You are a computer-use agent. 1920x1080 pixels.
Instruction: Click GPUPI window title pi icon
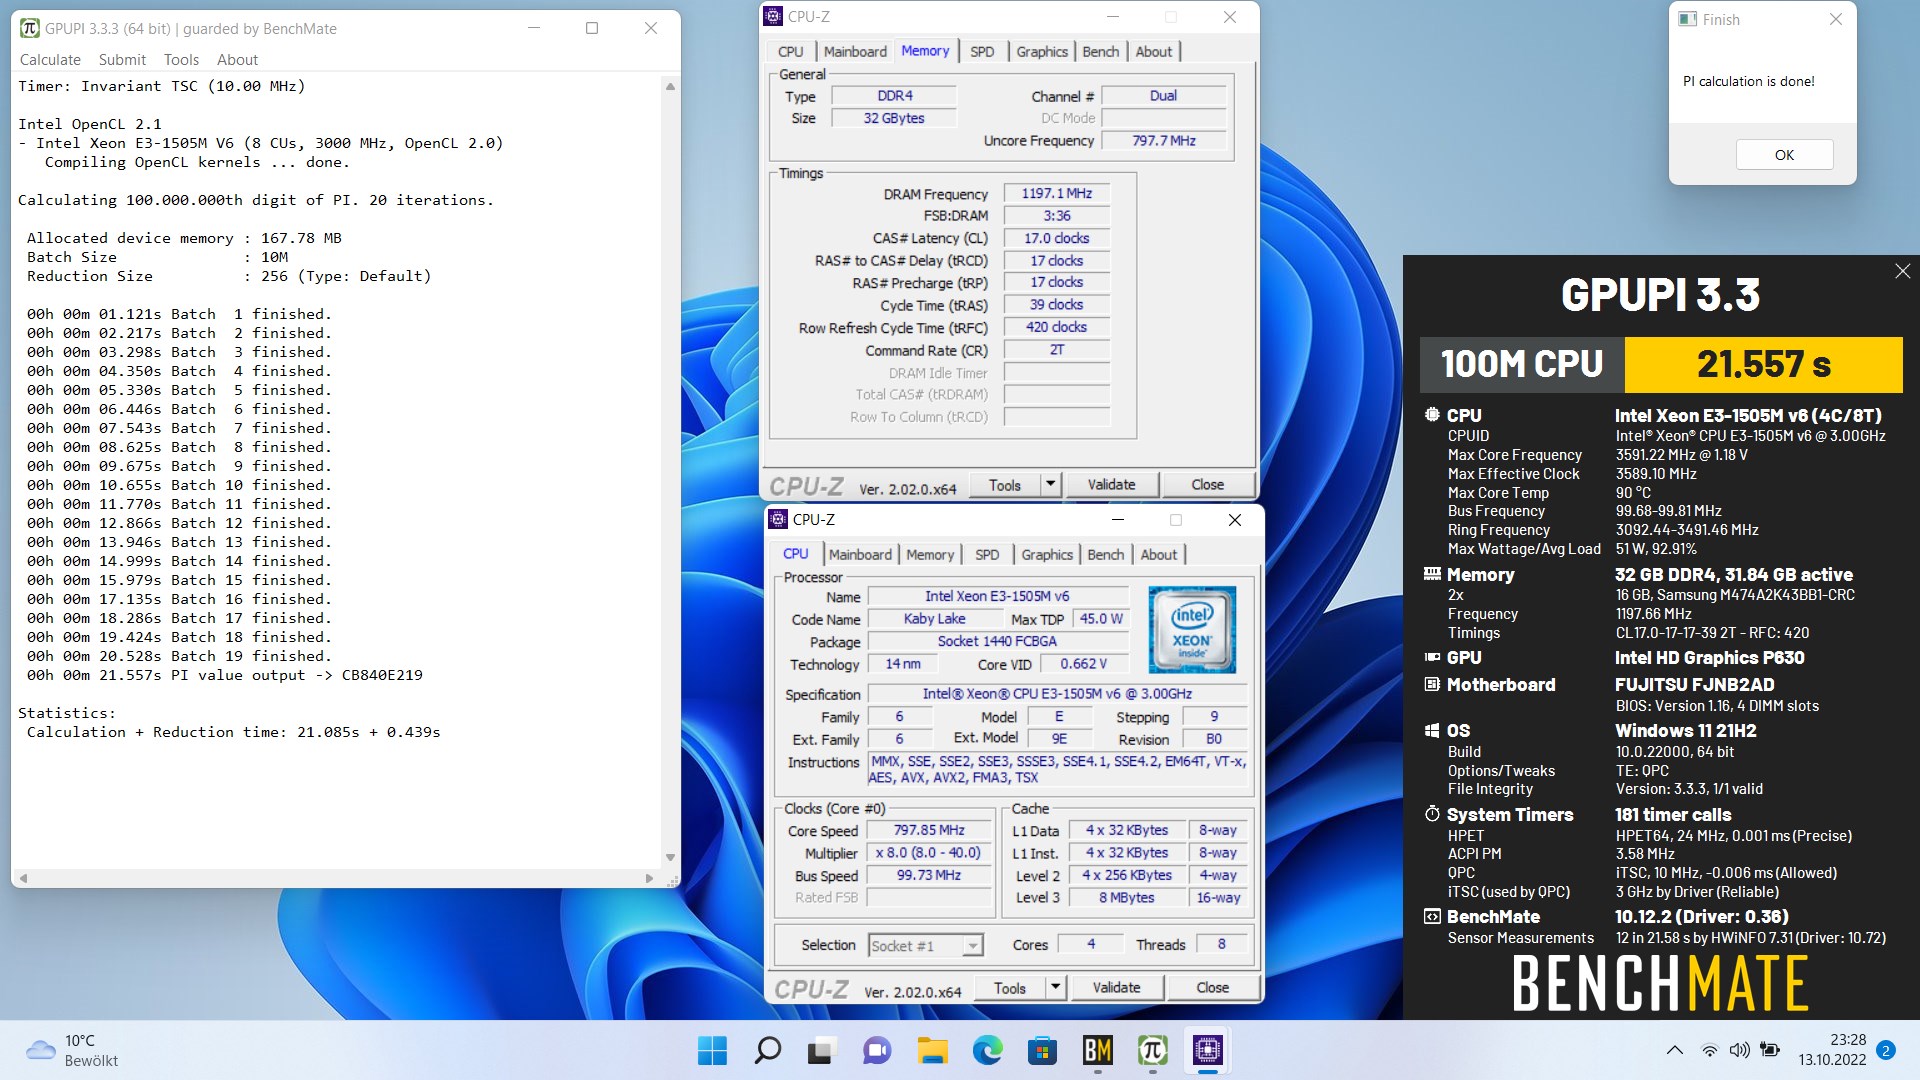[30, 28]
